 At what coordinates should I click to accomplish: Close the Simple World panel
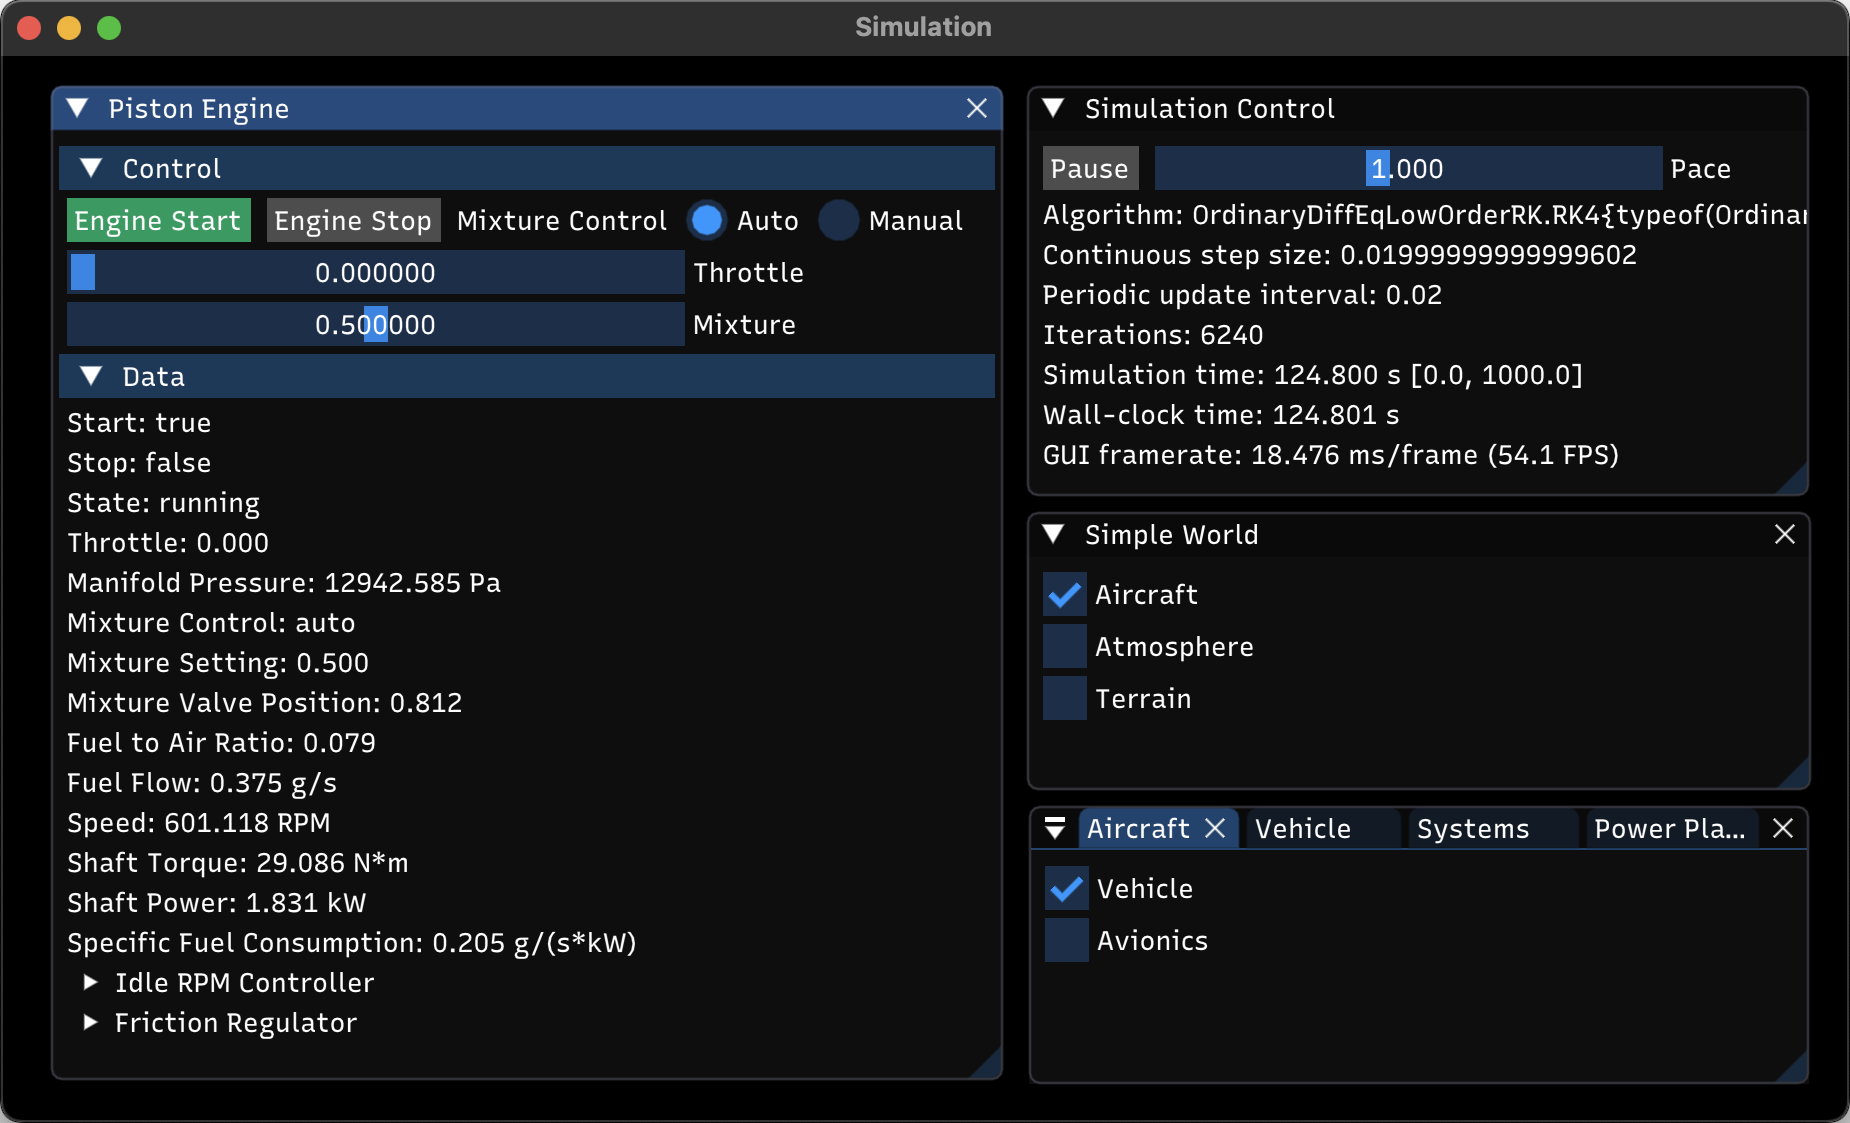[1784, 535]
